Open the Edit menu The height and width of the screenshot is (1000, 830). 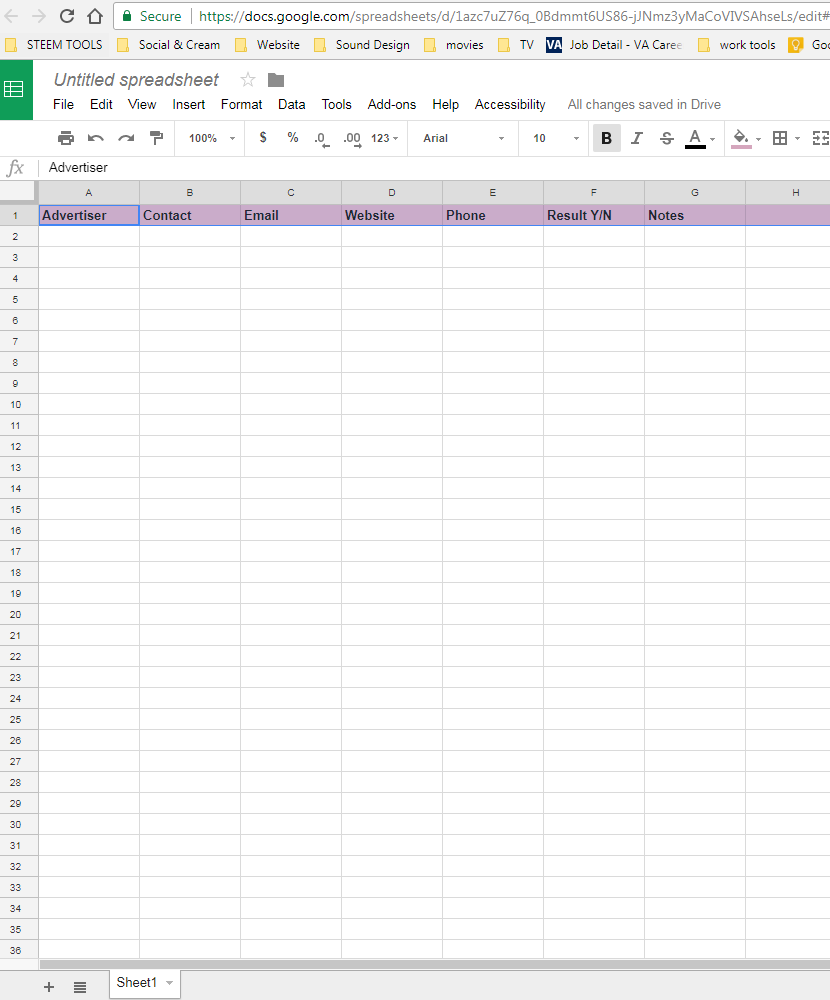101,105
